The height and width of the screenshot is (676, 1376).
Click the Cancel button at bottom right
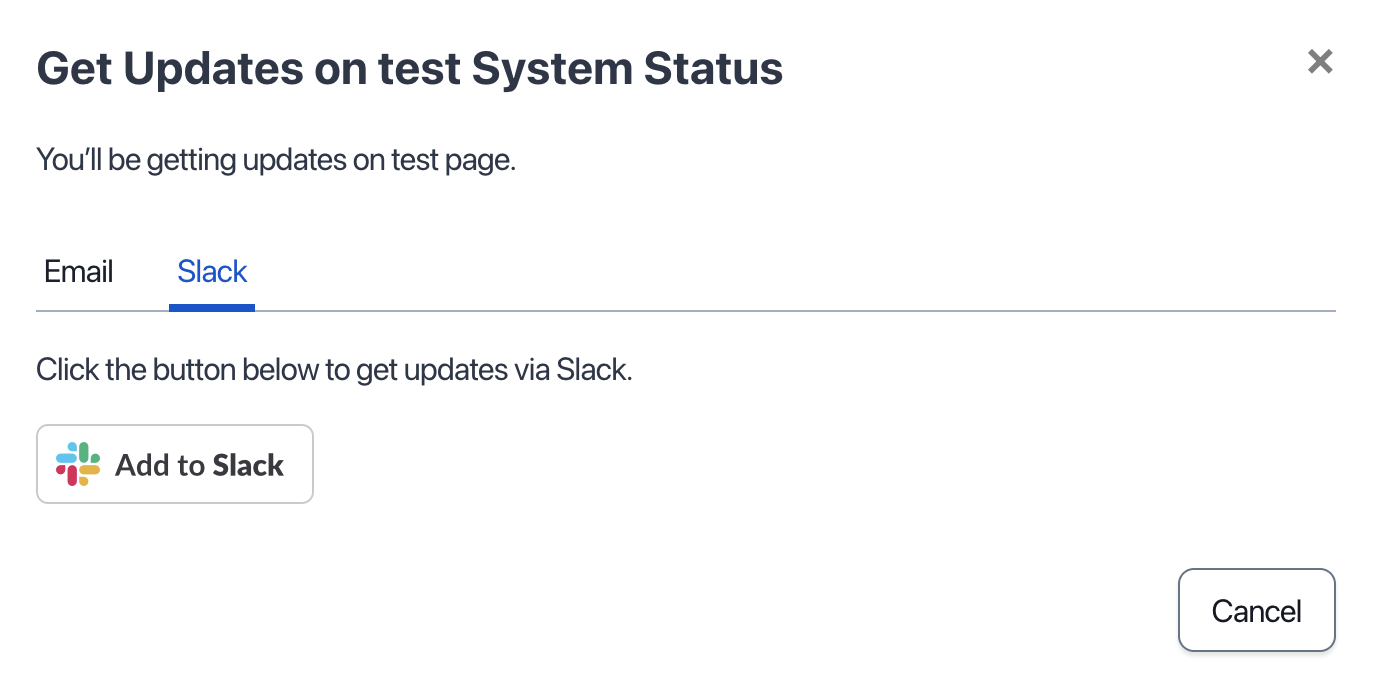[x=1257, y=611]
